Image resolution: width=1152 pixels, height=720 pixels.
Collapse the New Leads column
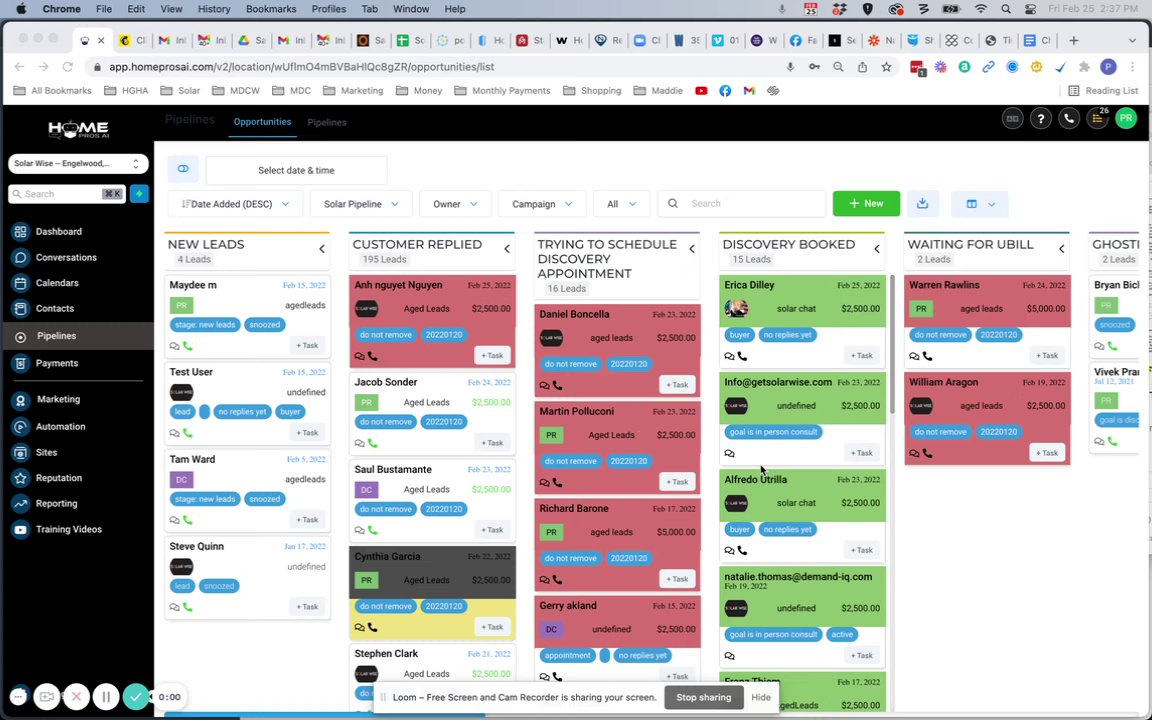click(x=322, y=249)
